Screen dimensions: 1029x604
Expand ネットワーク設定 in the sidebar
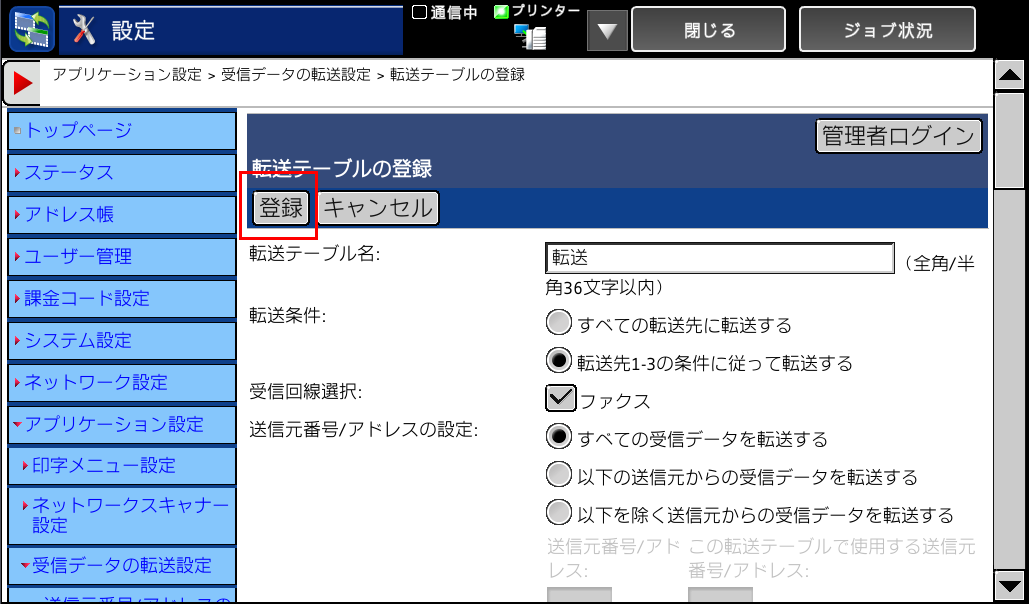click(x=122, y=382)
